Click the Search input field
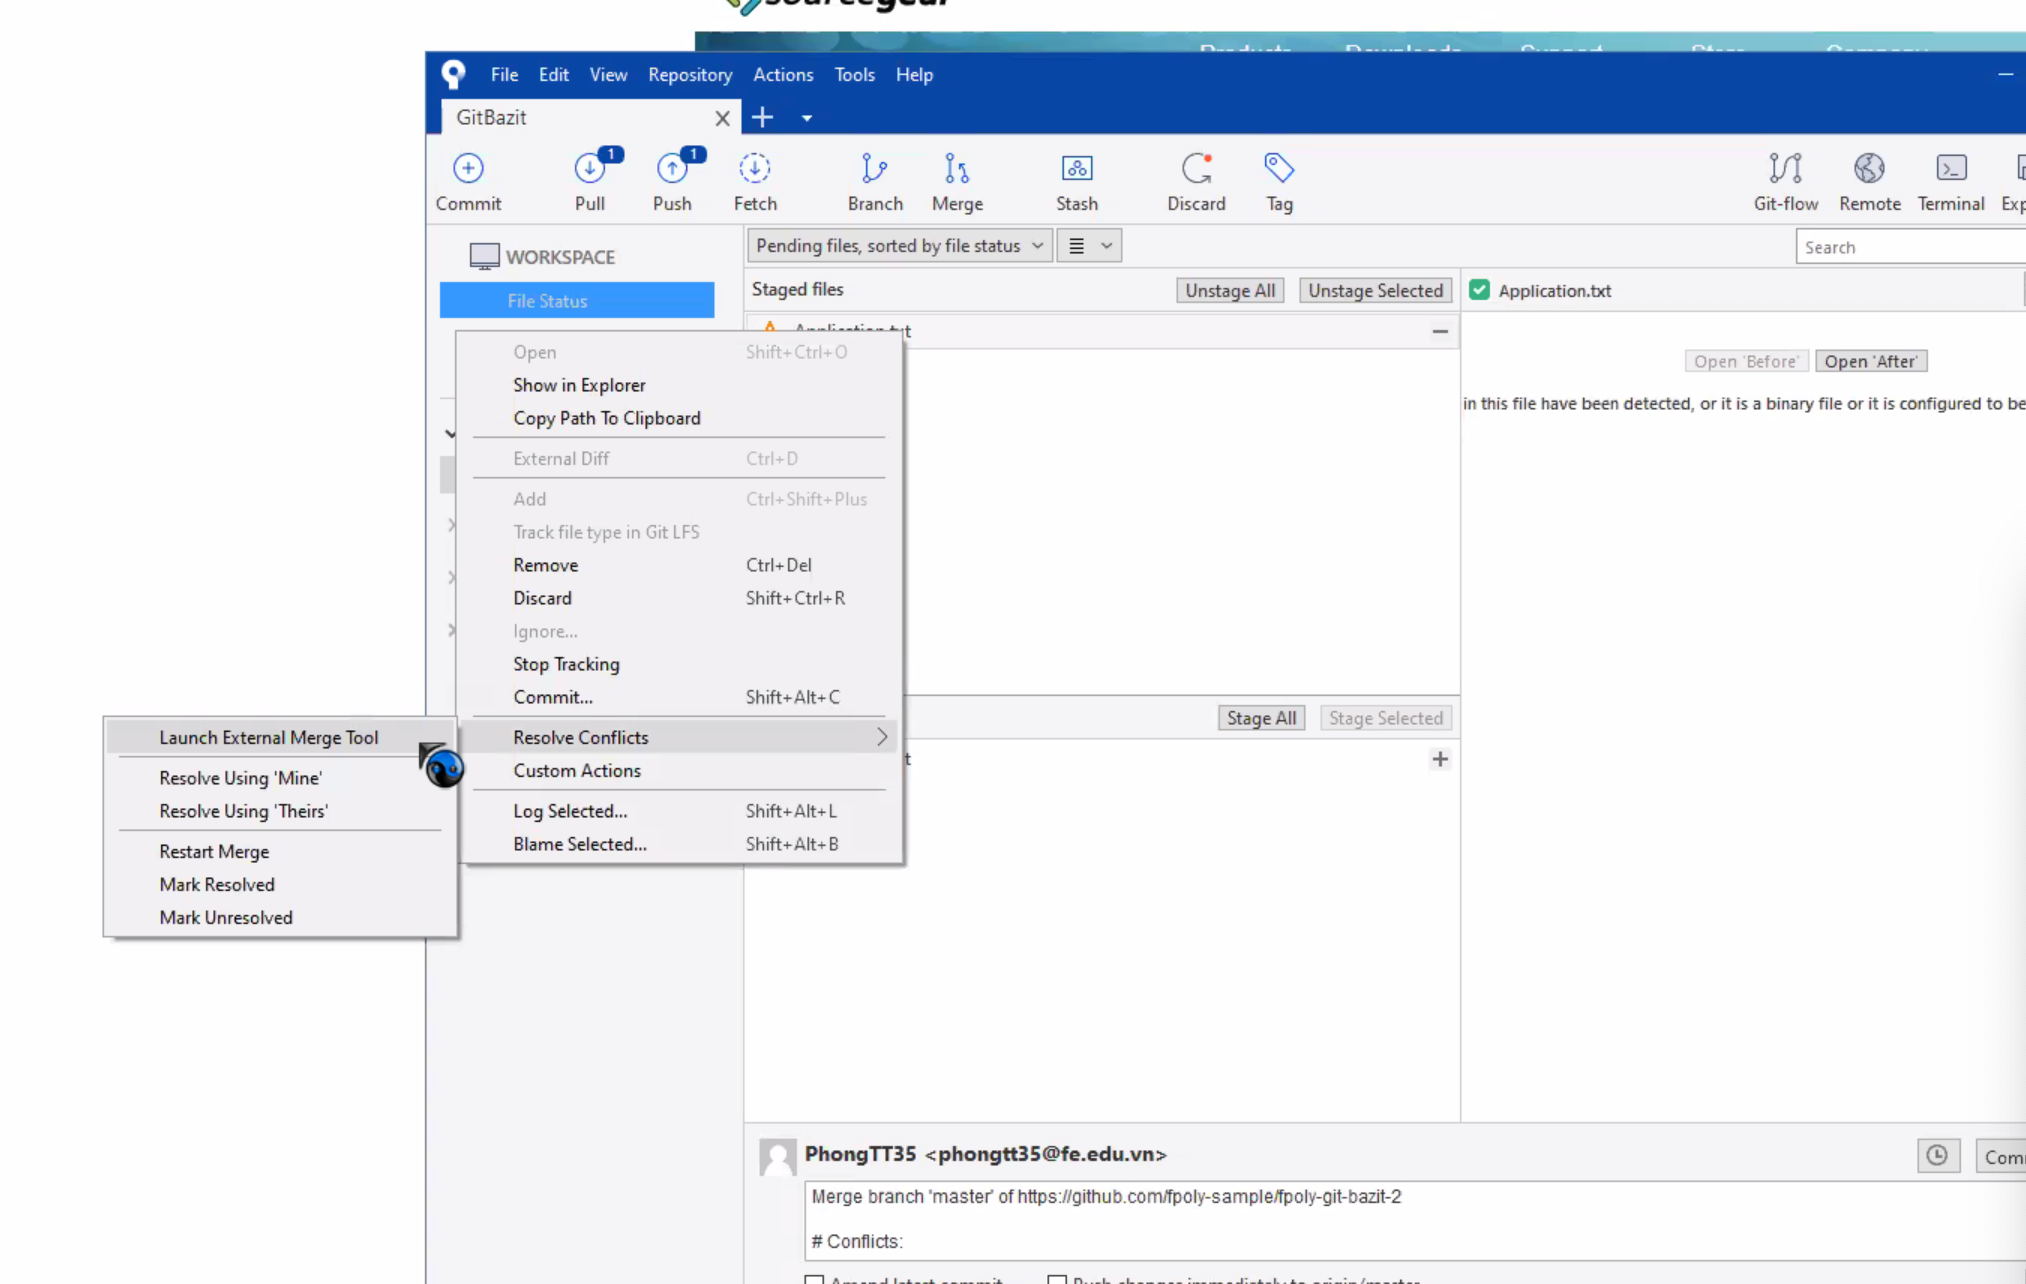This screenshot has height=1284, width=2026. (1910, 247)
